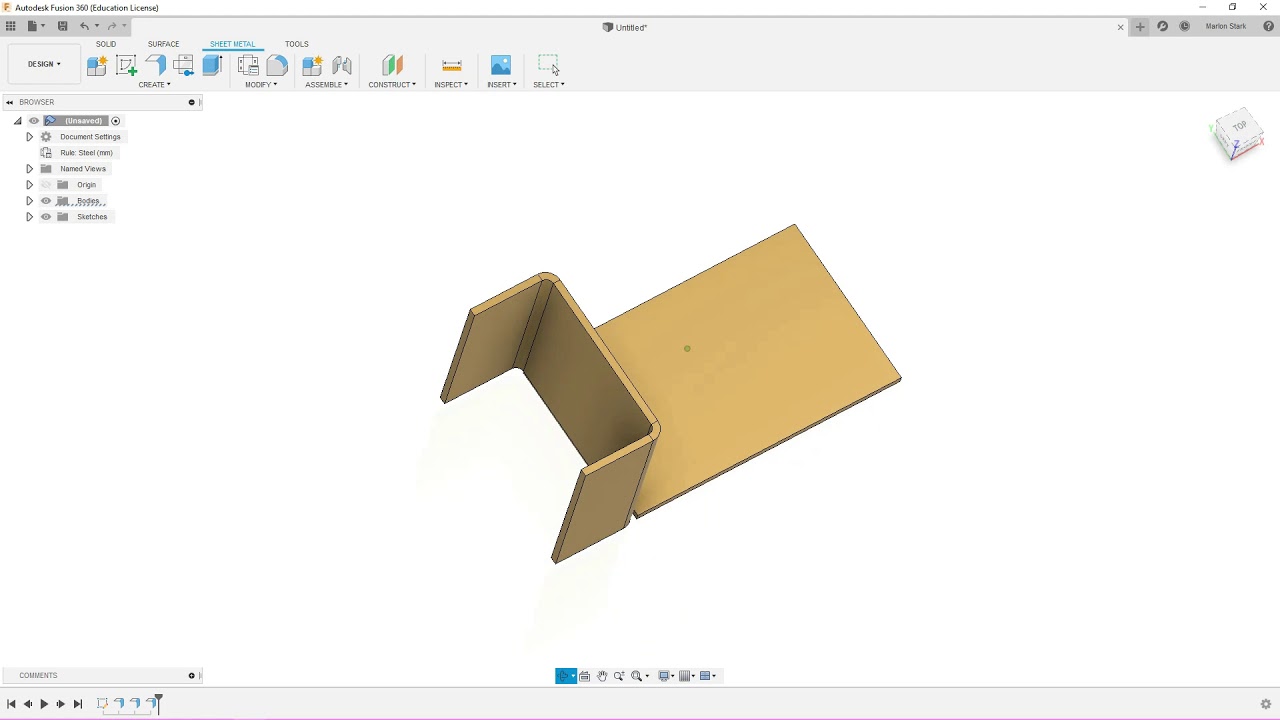The height and width of the screenshot is (720, 1280).
Task: Open the Marlon Stark account menu
Action: pyautogui.click(x=1226, y=27)
